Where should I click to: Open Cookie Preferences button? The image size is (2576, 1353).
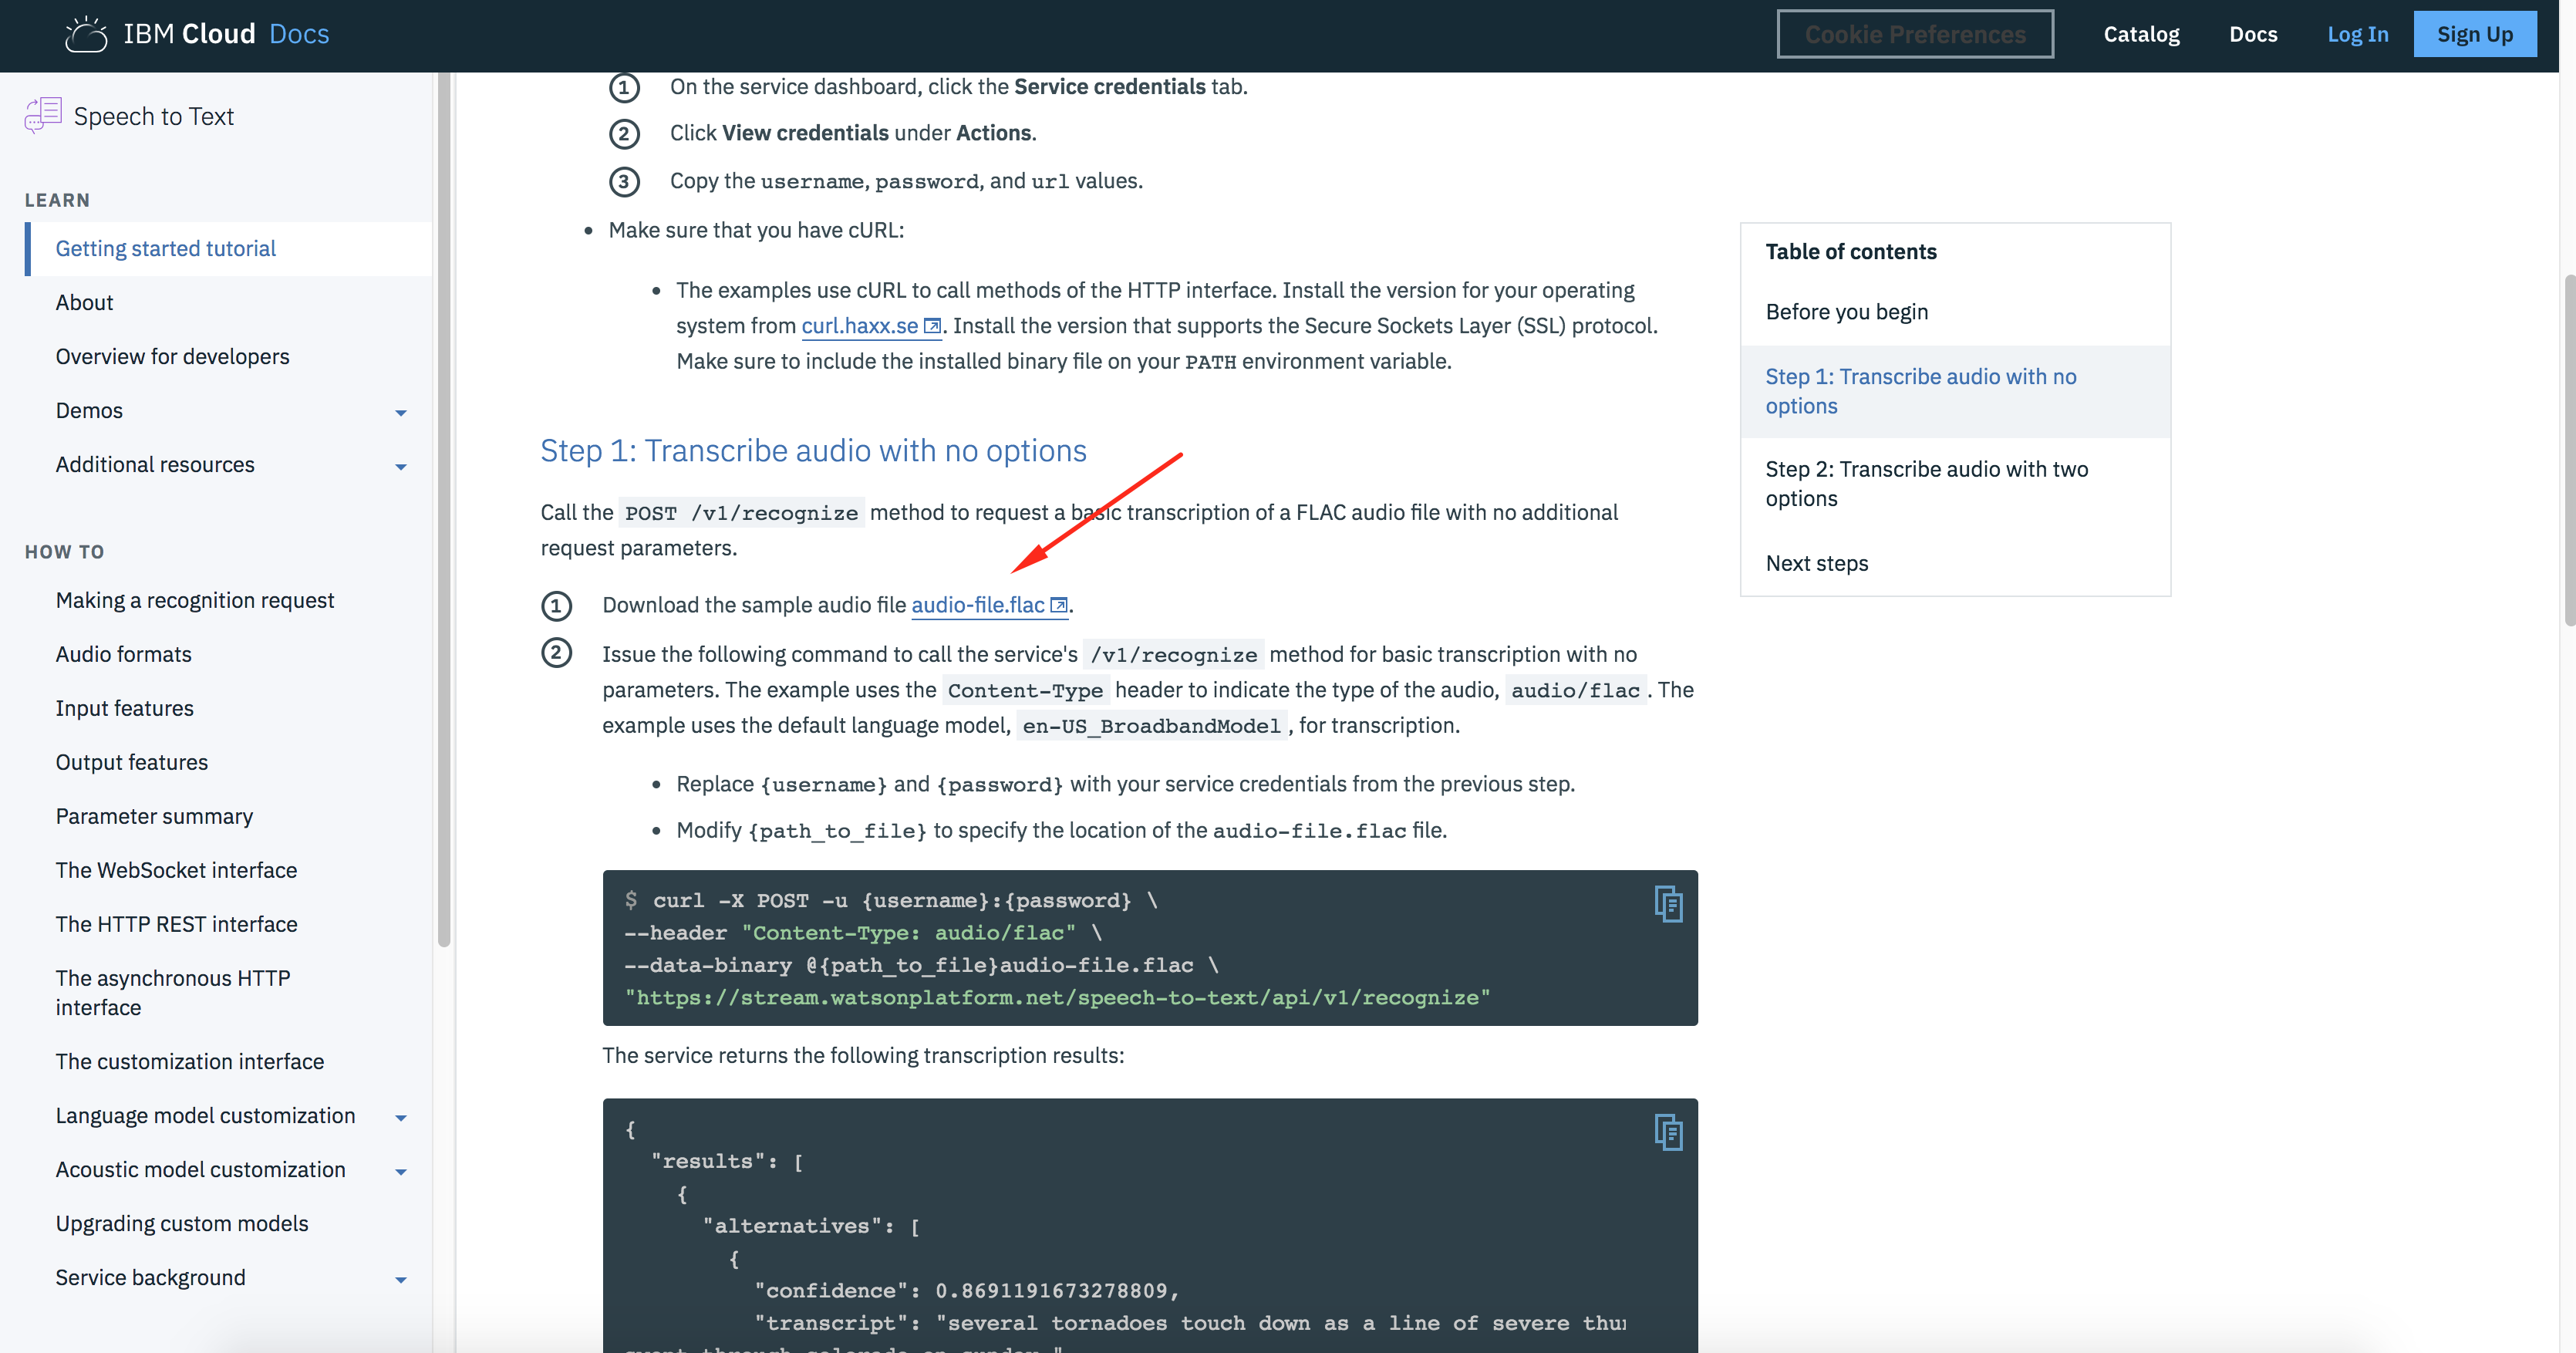coord(1915,34)
